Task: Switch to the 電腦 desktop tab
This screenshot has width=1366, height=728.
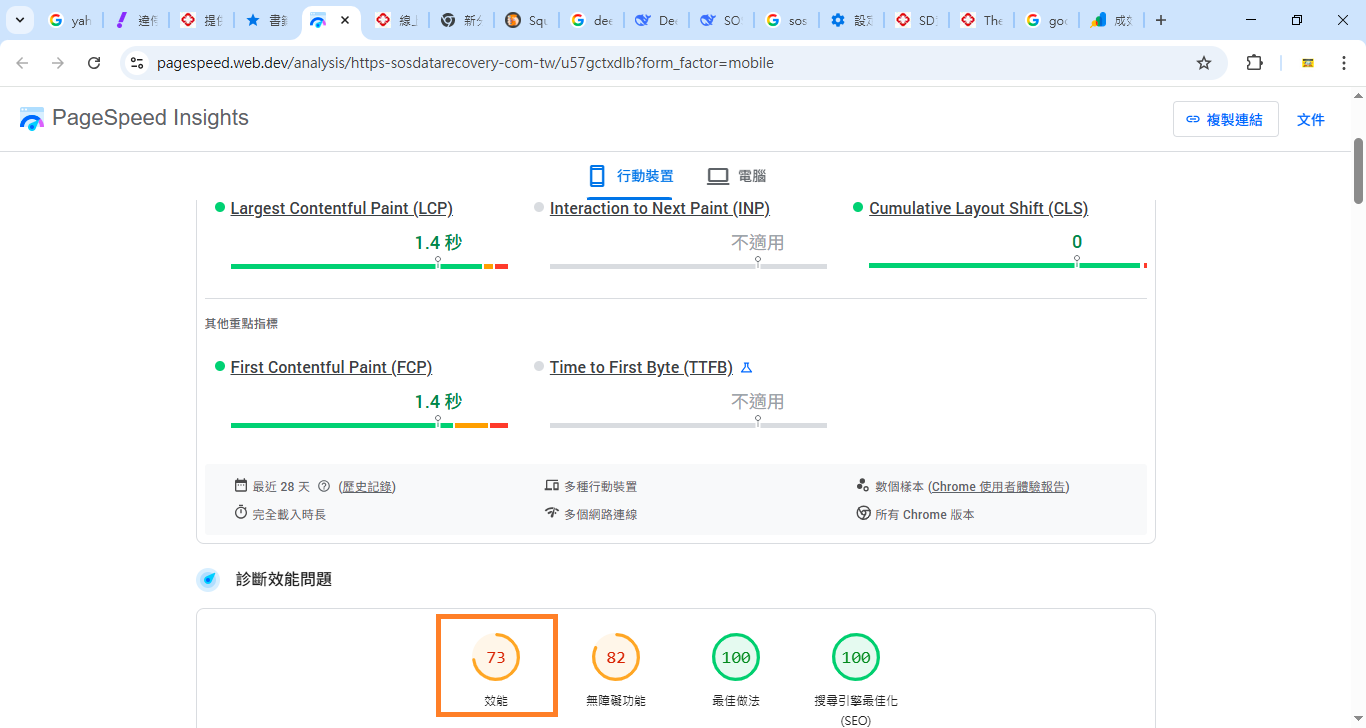Action: pyautogui.click(x=736, y=176)
